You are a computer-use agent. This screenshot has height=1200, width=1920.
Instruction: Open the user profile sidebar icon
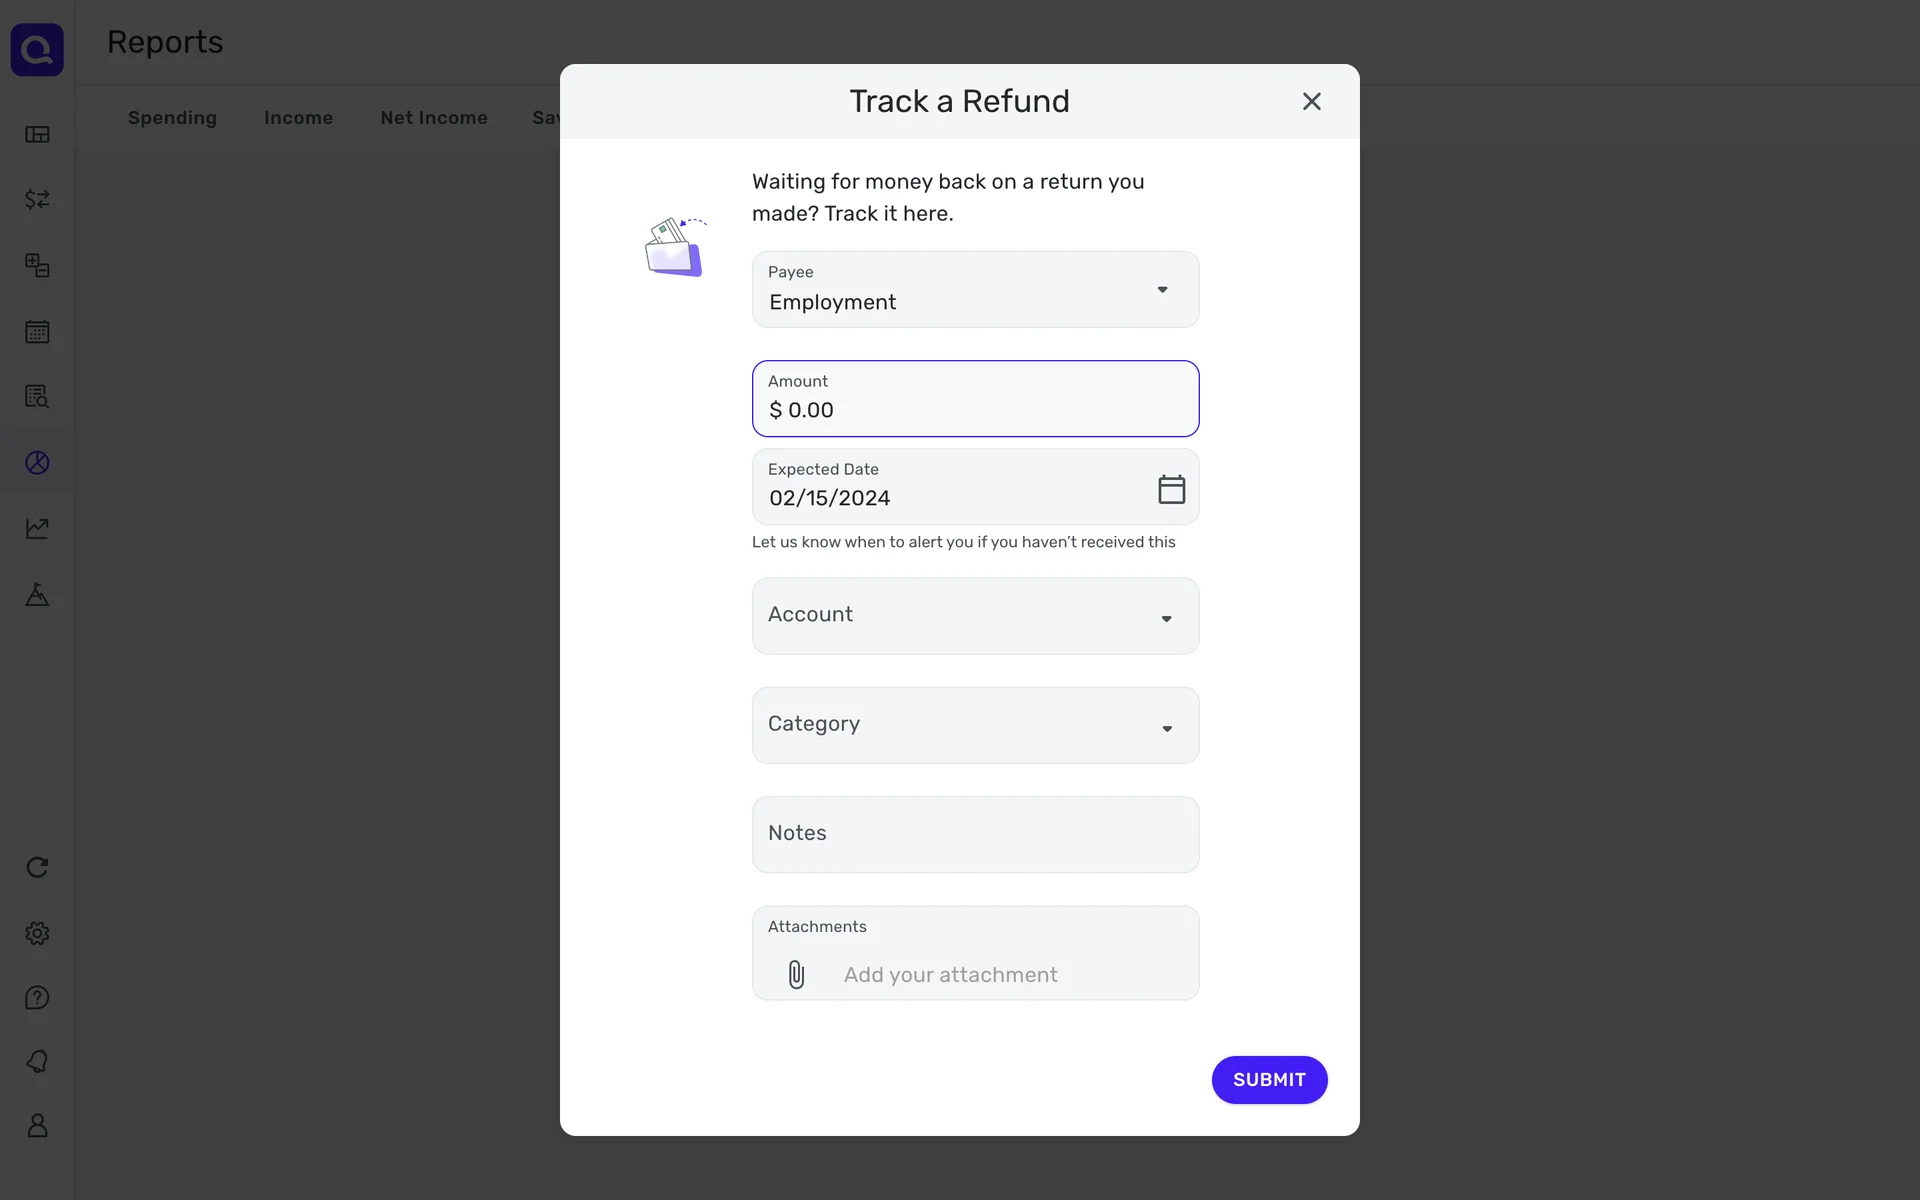coord(37,1126)
